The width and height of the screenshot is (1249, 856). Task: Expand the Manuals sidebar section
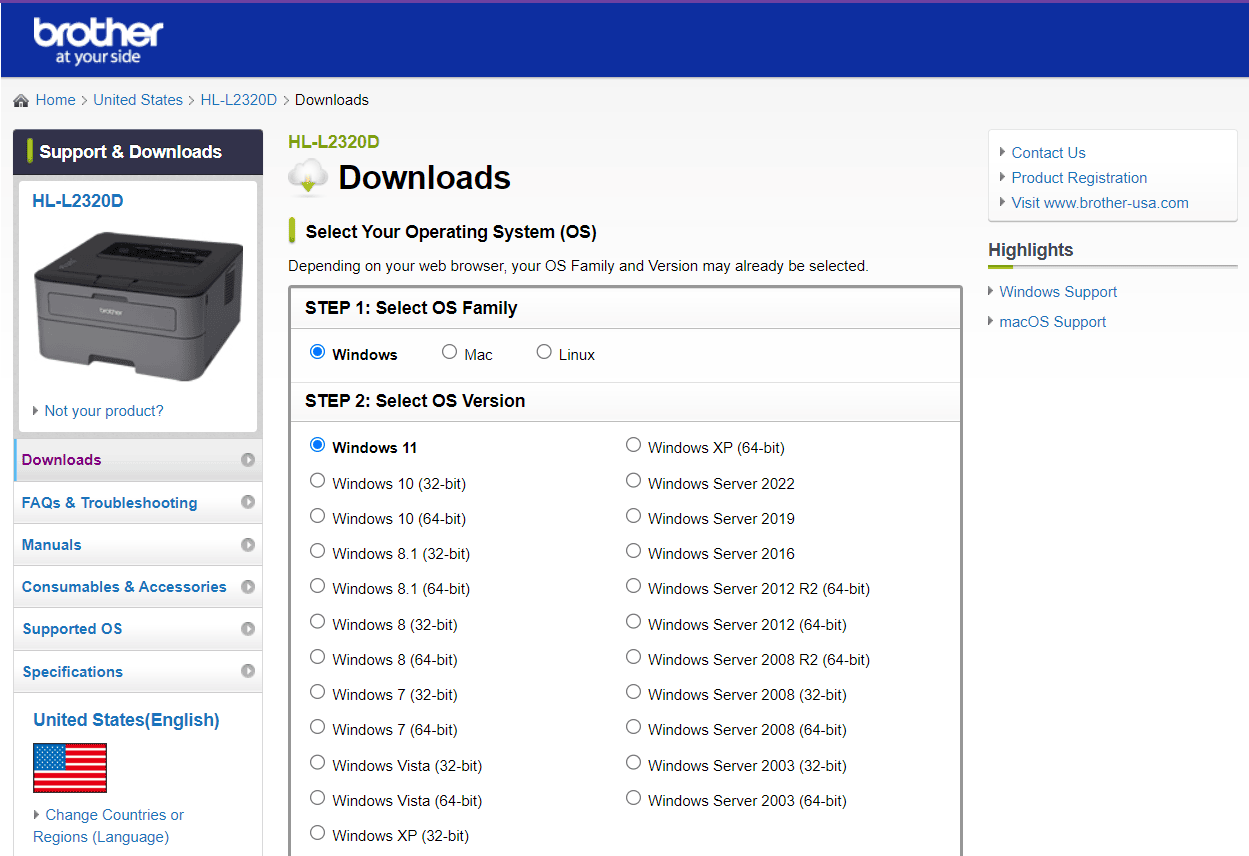tap(52, 544)
